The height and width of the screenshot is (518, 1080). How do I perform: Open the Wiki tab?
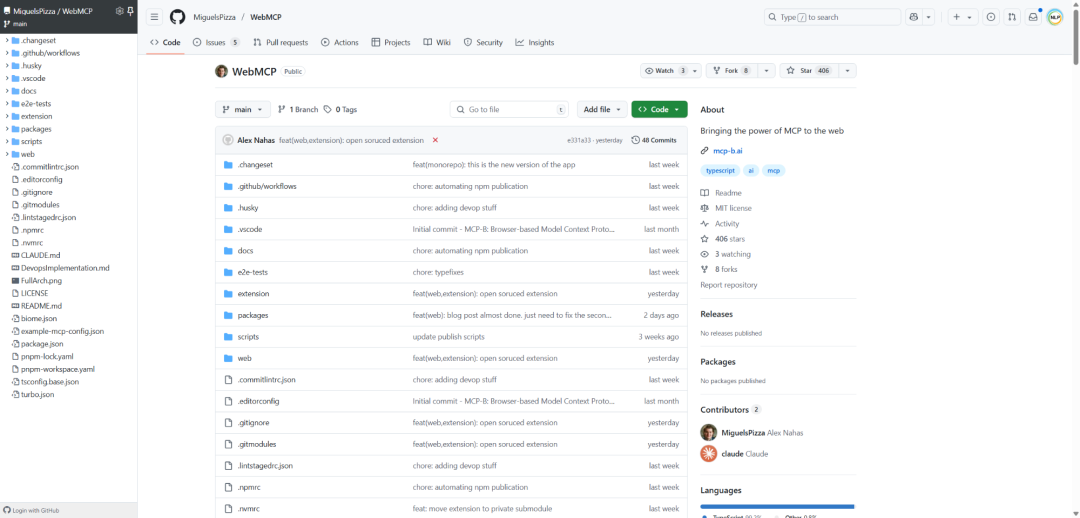click(x=437, y=43)
